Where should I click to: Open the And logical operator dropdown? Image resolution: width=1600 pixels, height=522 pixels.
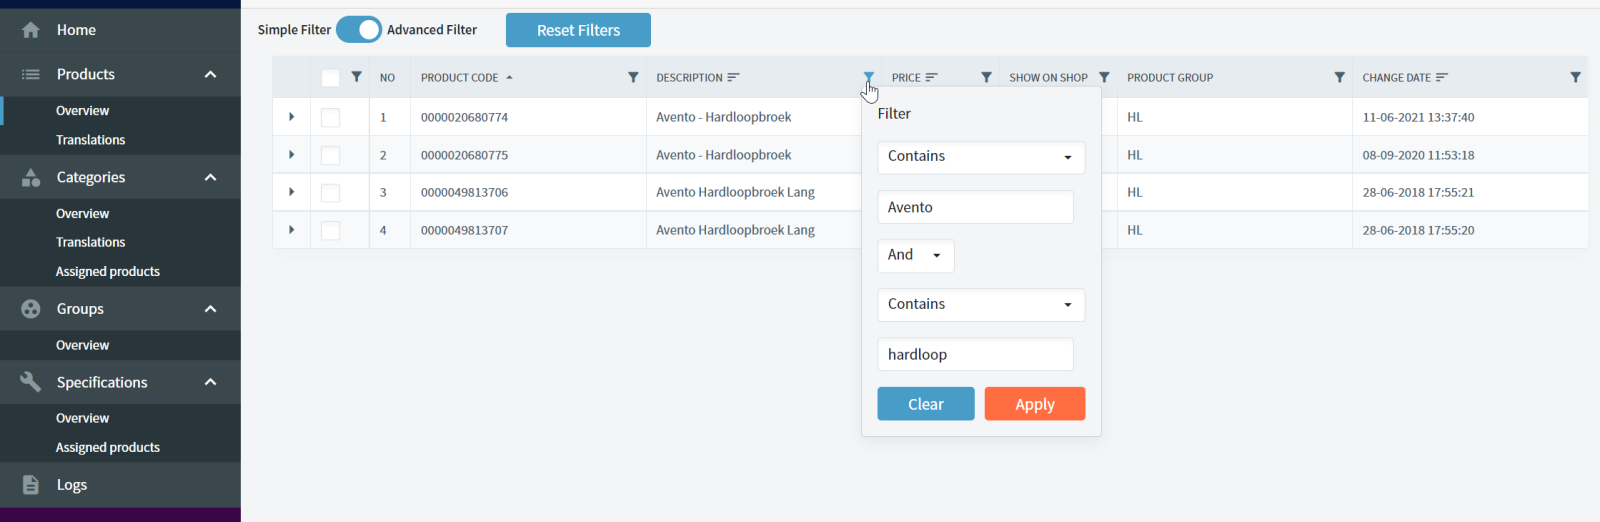point(915,256)
